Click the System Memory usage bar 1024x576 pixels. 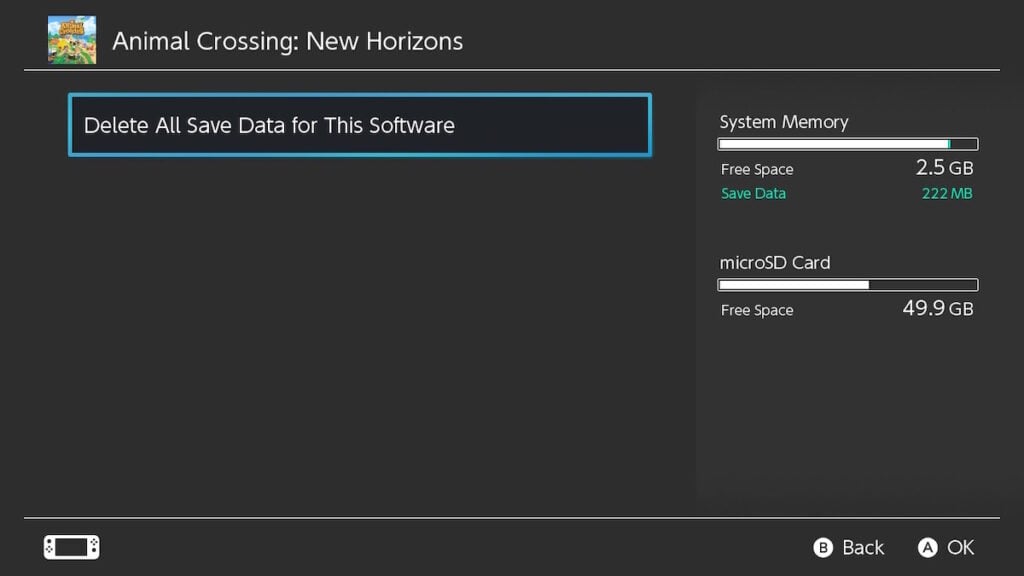847,144
